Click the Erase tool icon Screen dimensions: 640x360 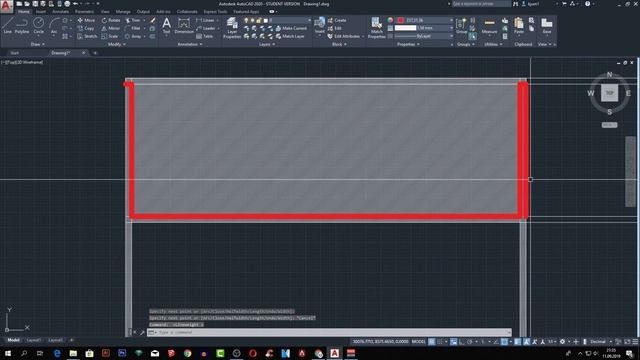(x=153, y=20)
